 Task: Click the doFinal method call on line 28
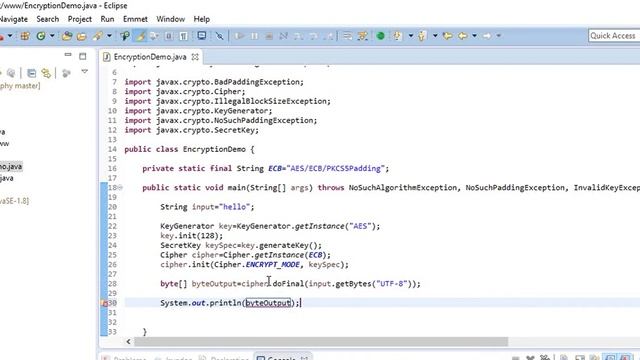(288, 284)
